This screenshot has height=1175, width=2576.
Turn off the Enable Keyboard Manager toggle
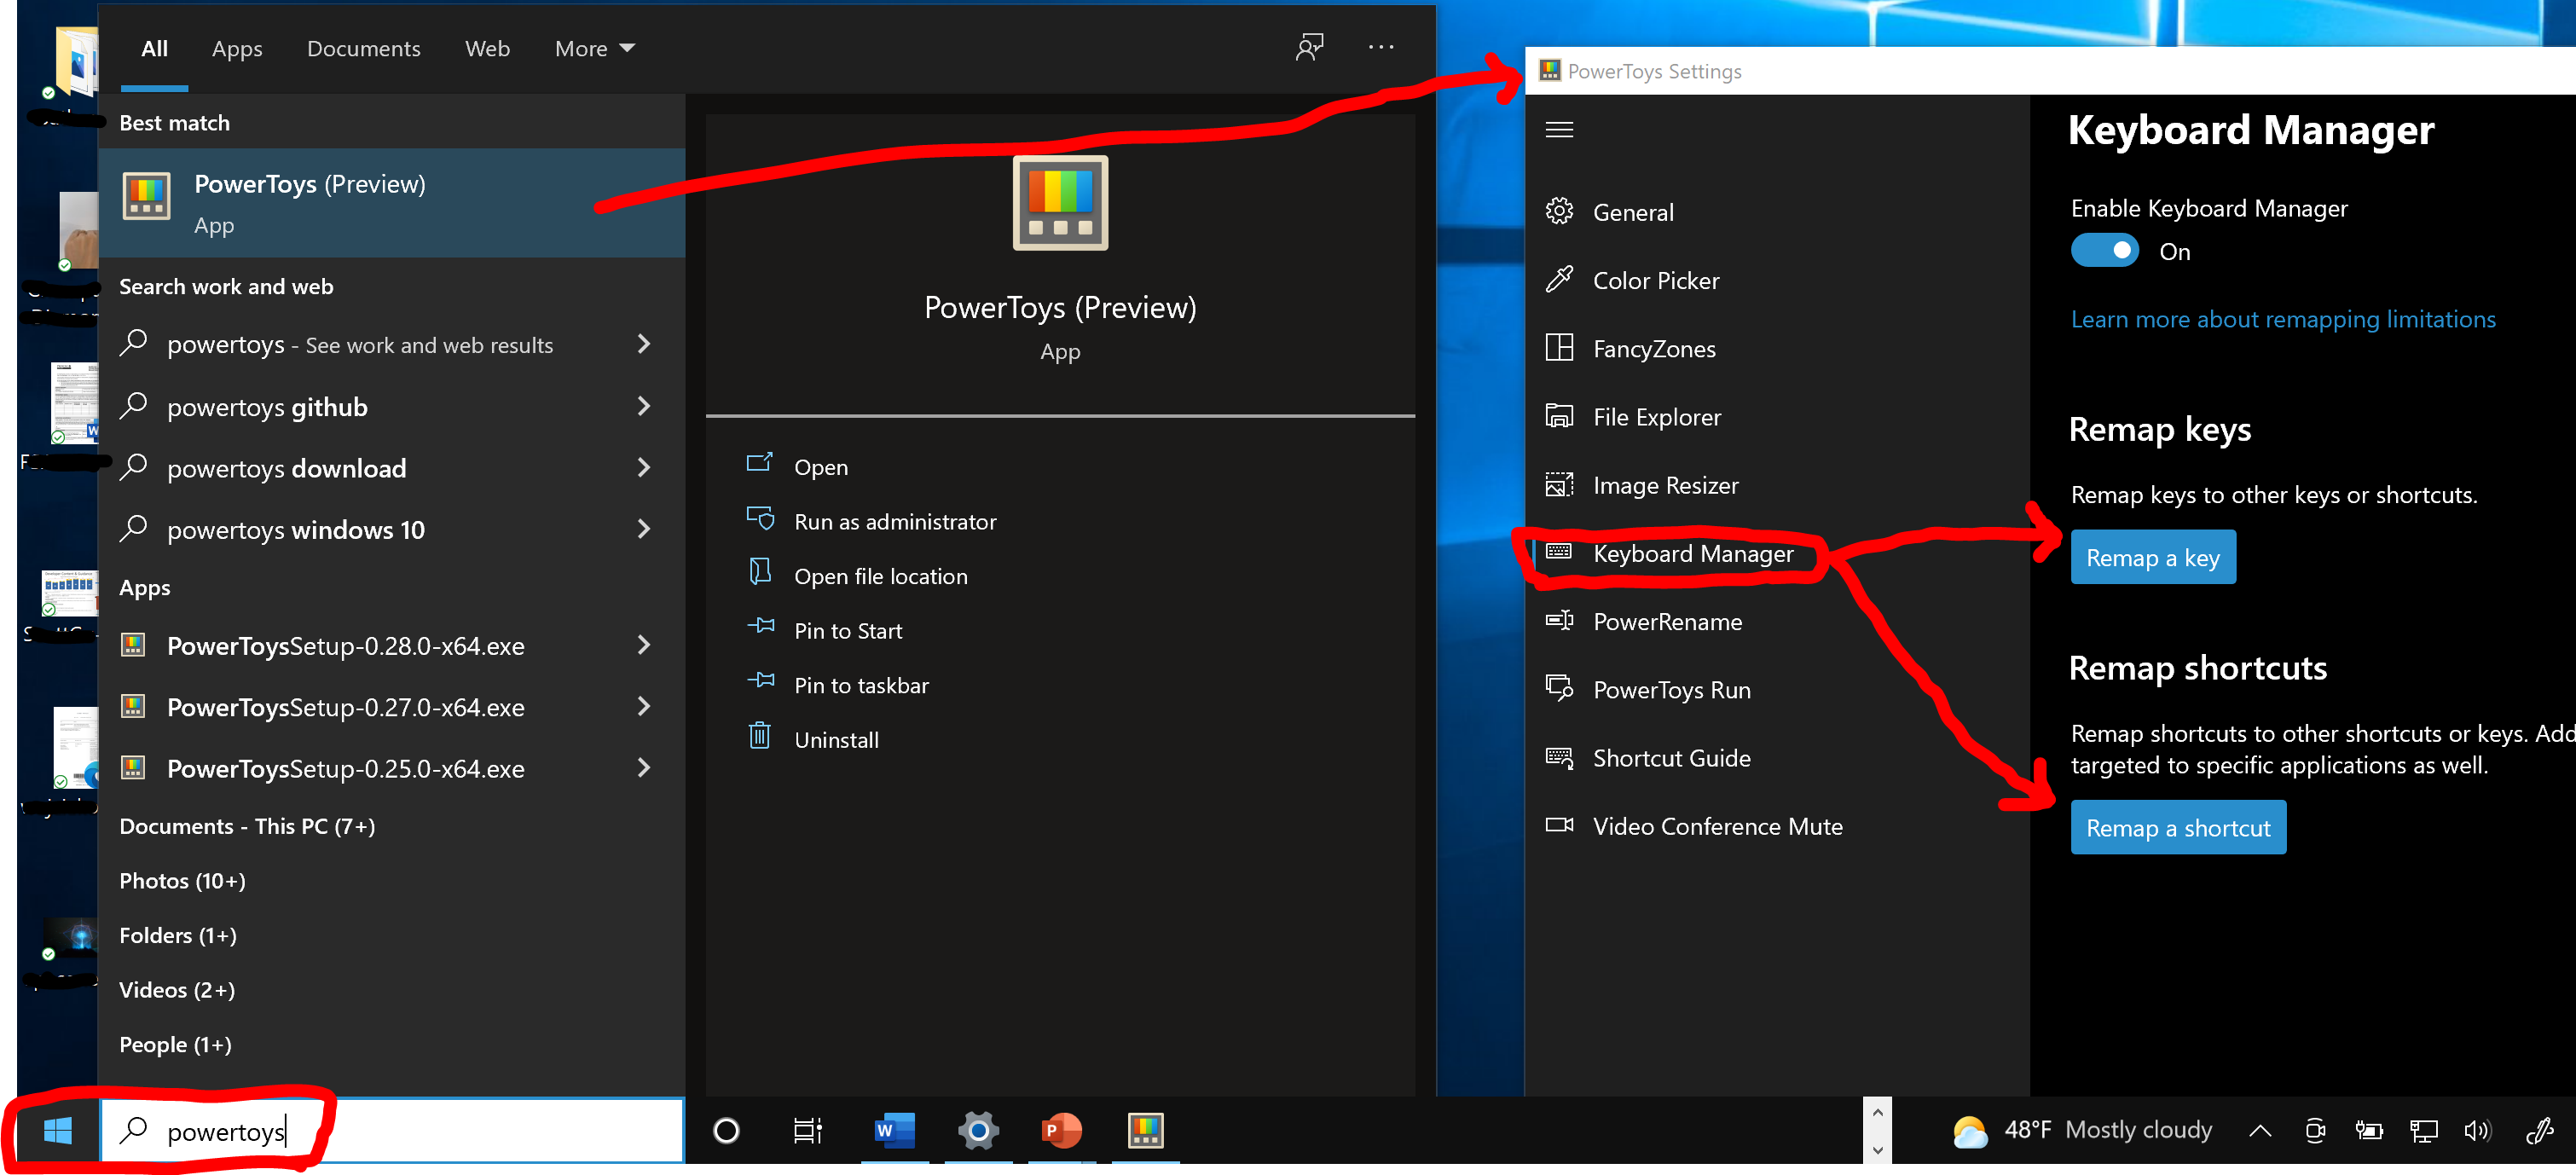(x=2105, y=250)
